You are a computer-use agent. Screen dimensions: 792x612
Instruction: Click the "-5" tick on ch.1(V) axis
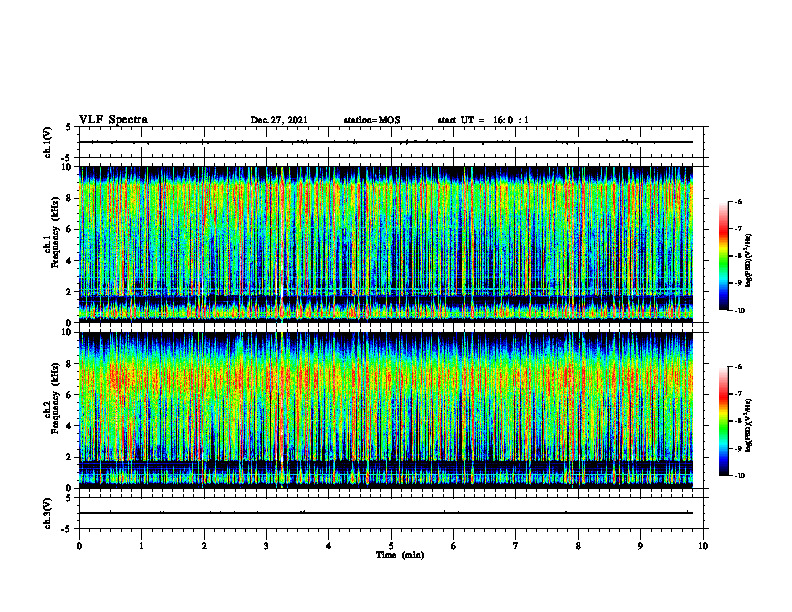[67, 158]
